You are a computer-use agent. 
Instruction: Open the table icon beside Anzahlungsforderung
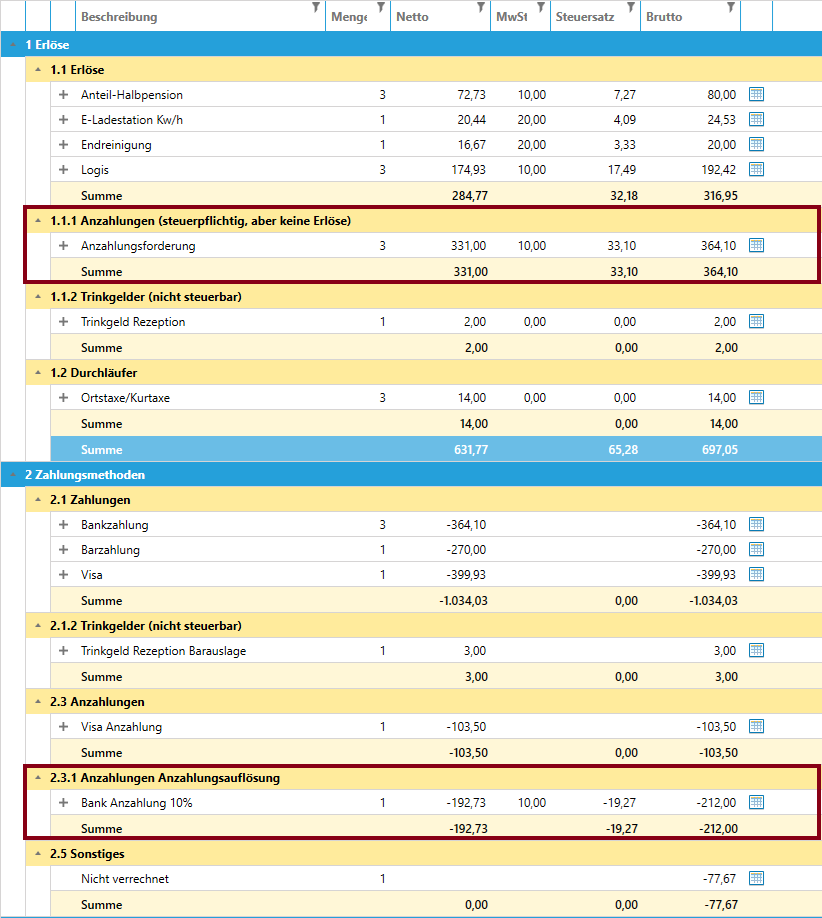[x=756, y=245]
